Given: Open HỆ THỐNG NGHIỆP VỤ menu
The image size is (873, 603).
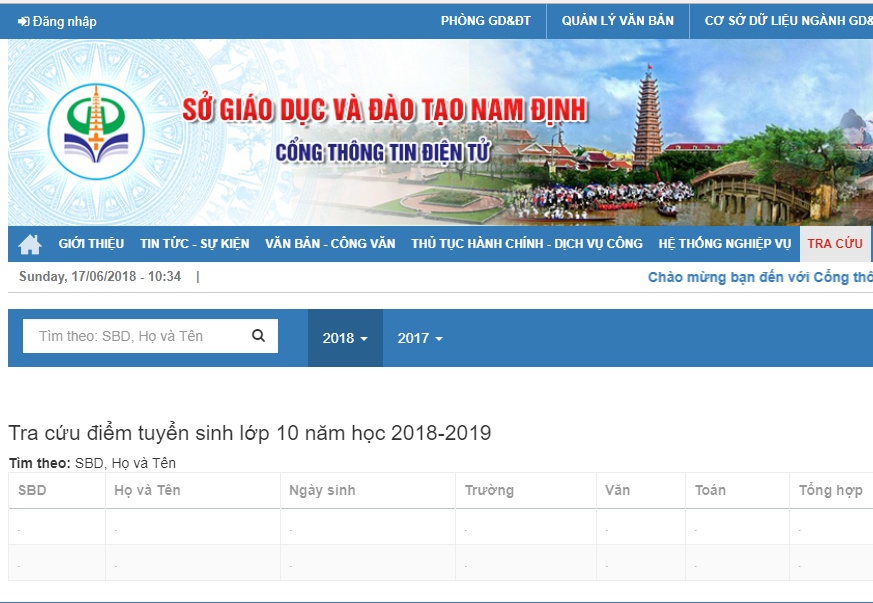Looking at the screenshot, I should coord(724,243).
